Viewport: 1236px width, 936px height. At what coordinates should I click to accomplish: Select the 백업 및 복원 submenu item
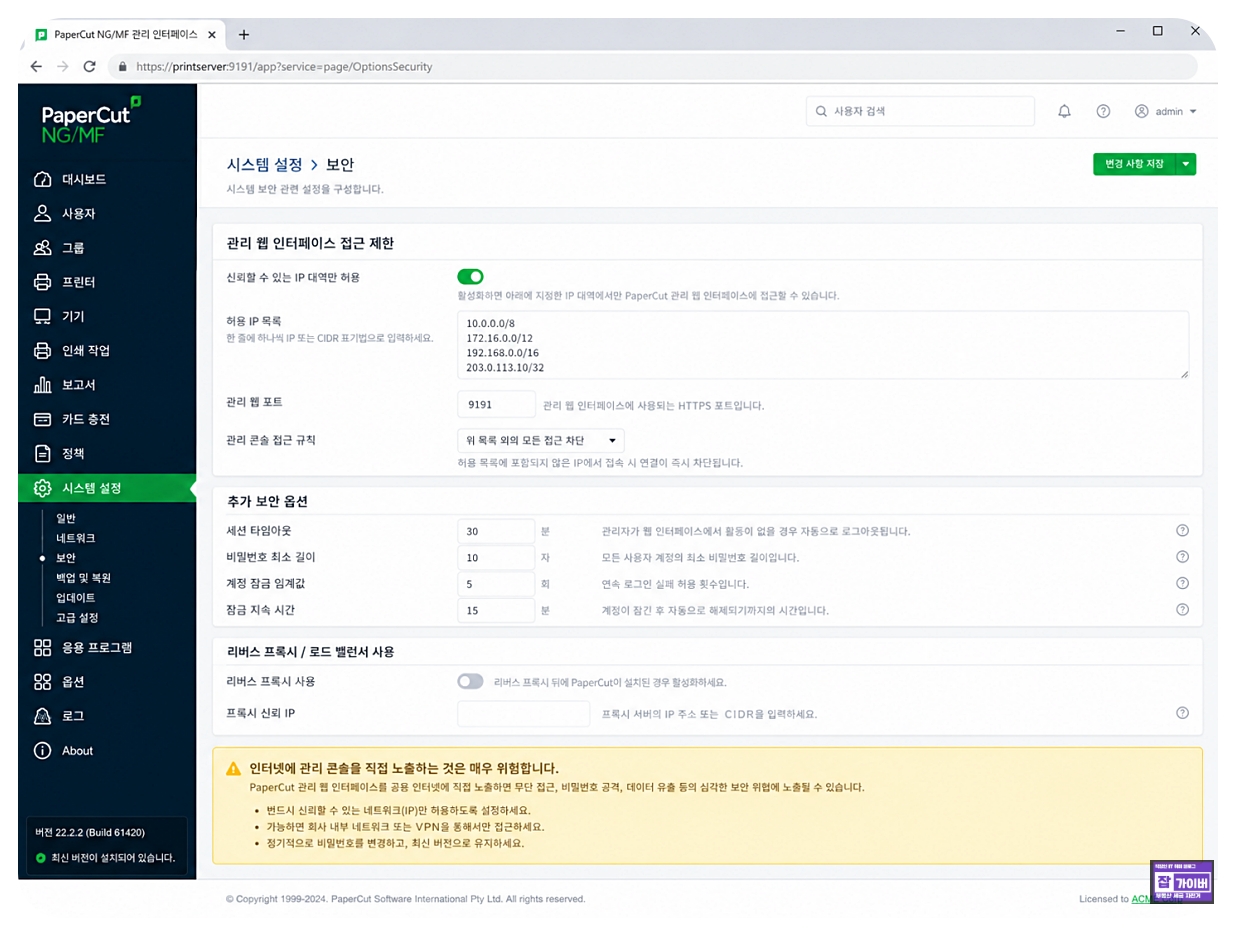(x=84, y=578)
